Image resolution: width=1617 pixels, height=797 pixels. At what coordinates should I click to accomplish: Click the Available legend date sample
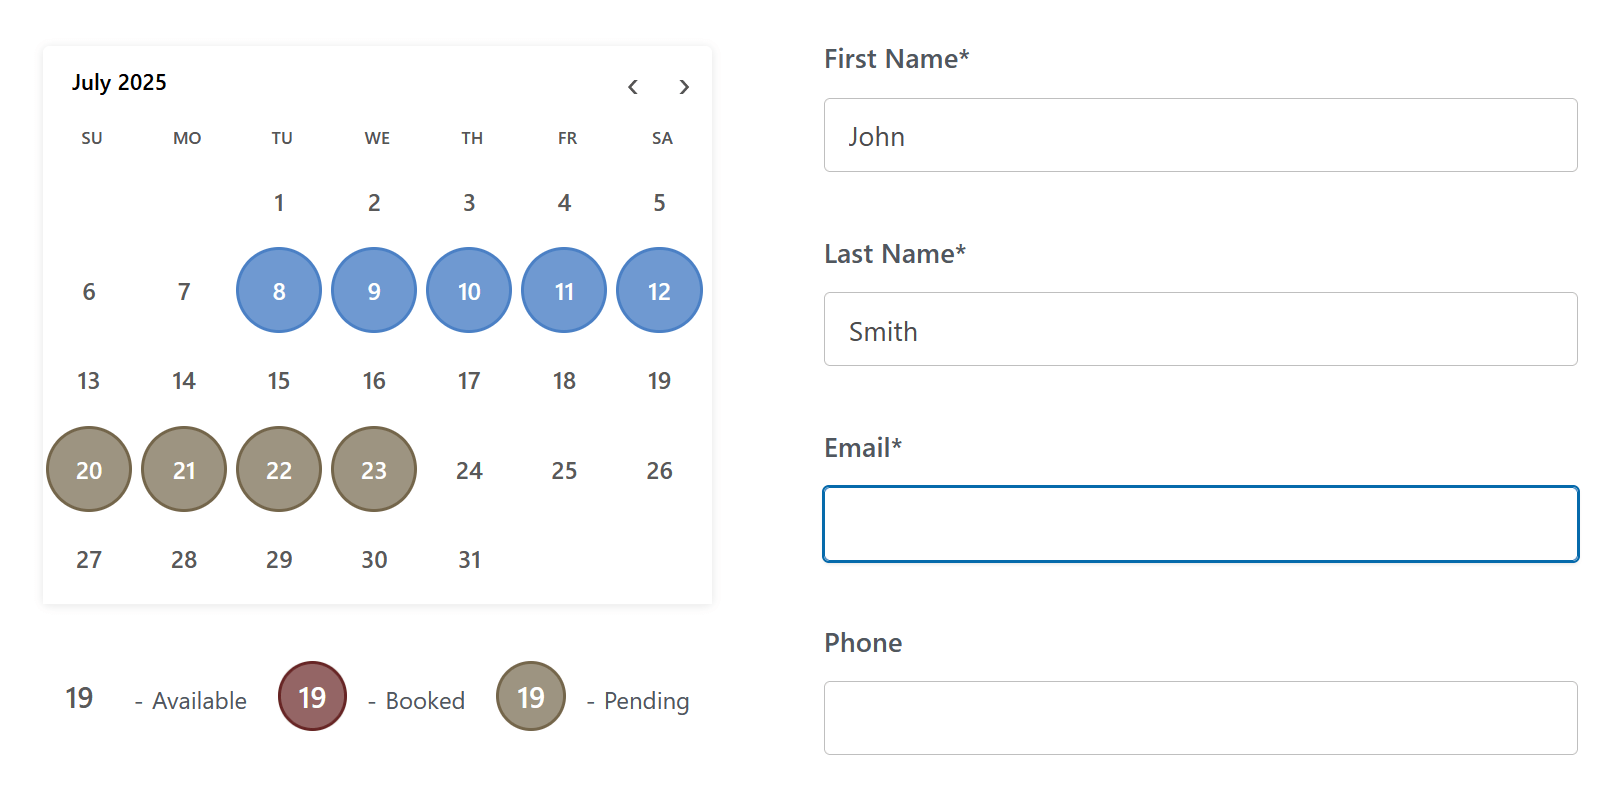79,697
